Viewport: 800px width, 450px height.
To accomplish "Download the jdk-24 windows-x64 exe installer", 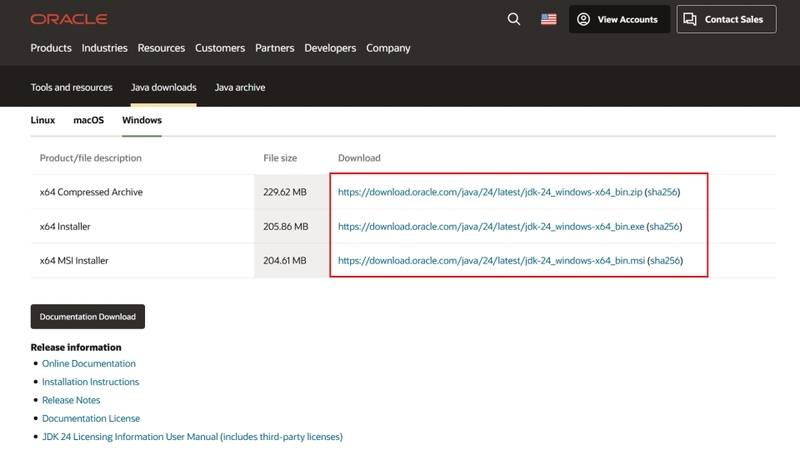I will pos(491,227).
